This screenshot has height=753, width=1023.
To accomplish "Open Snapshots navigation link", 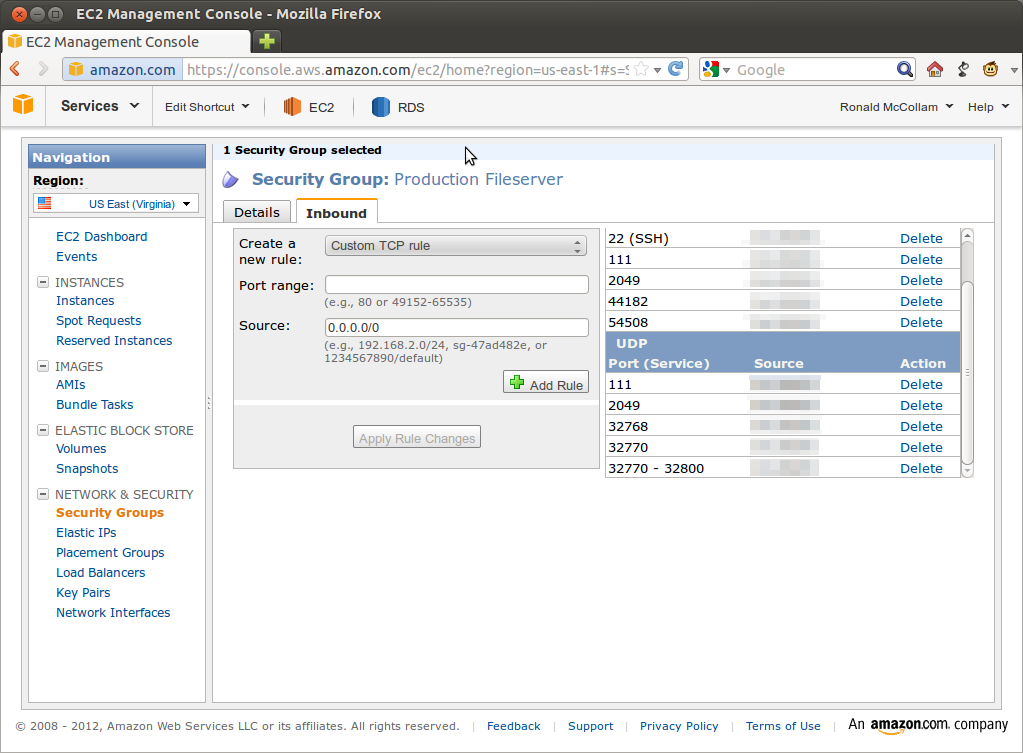I will click(x=87, y=469).
